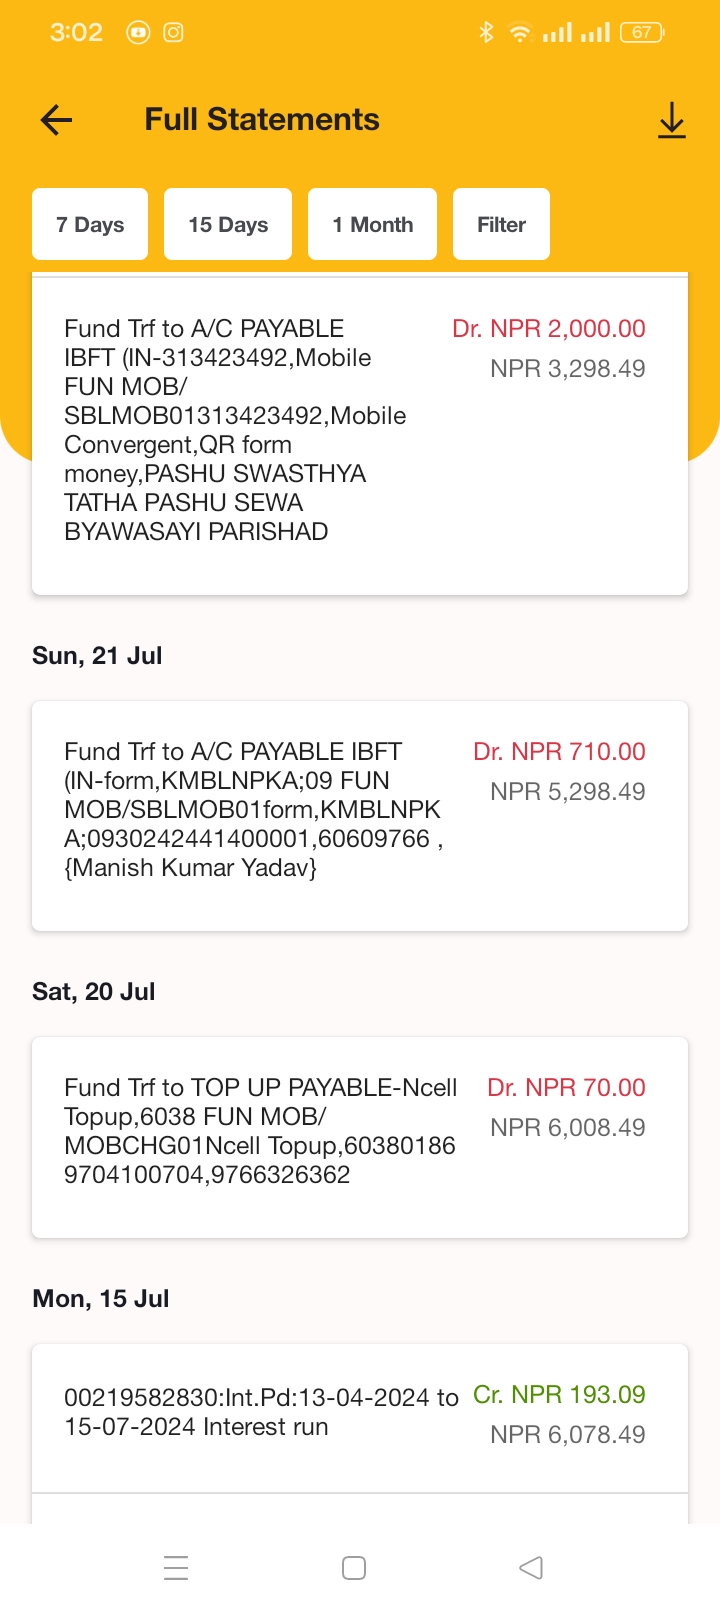The image size is (720, 1612).
Task: Tap the Cr. NPR 193.09 amount
Action: pyautogui.click(x=559, y=1394)
